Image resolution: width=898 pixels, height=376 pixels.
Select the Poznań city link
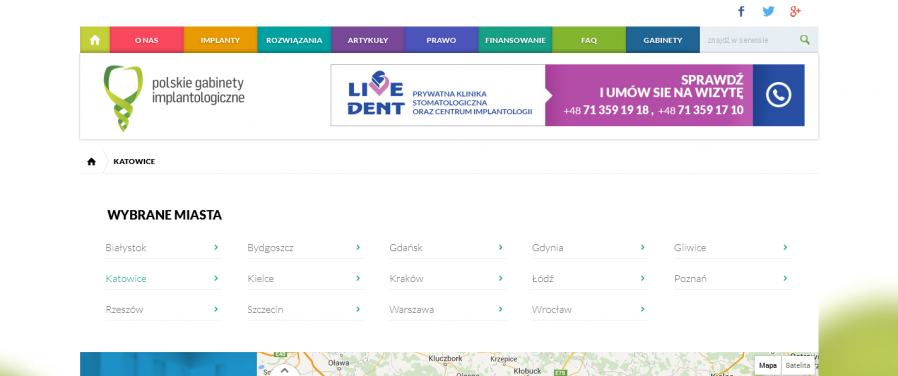coord(690,279)
